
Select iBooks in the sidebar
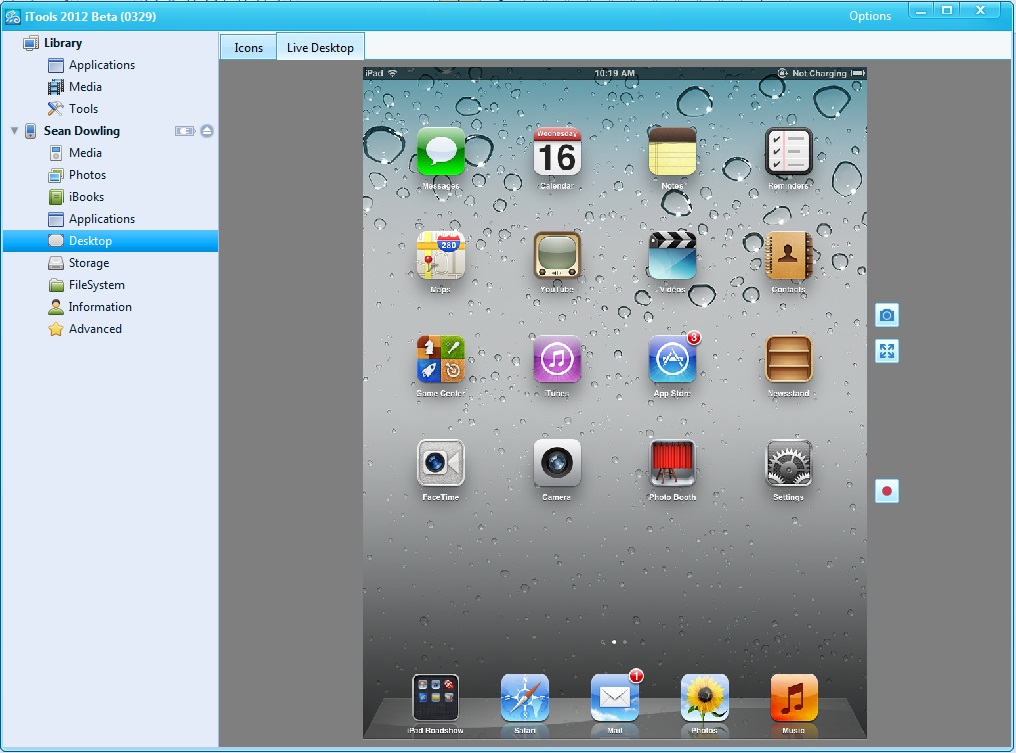click(x=86, y=197)
